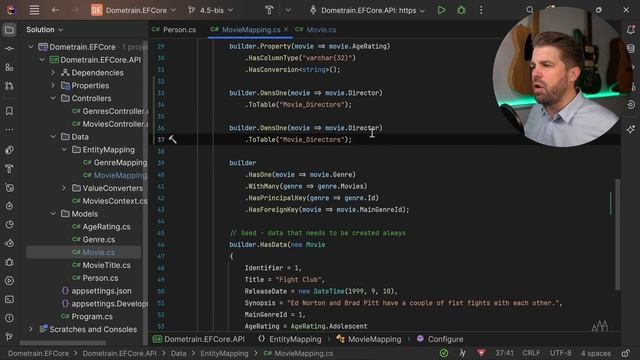
Task: Open more actions three-dot menu in toolbar
Action: click(x=481, y=10)
